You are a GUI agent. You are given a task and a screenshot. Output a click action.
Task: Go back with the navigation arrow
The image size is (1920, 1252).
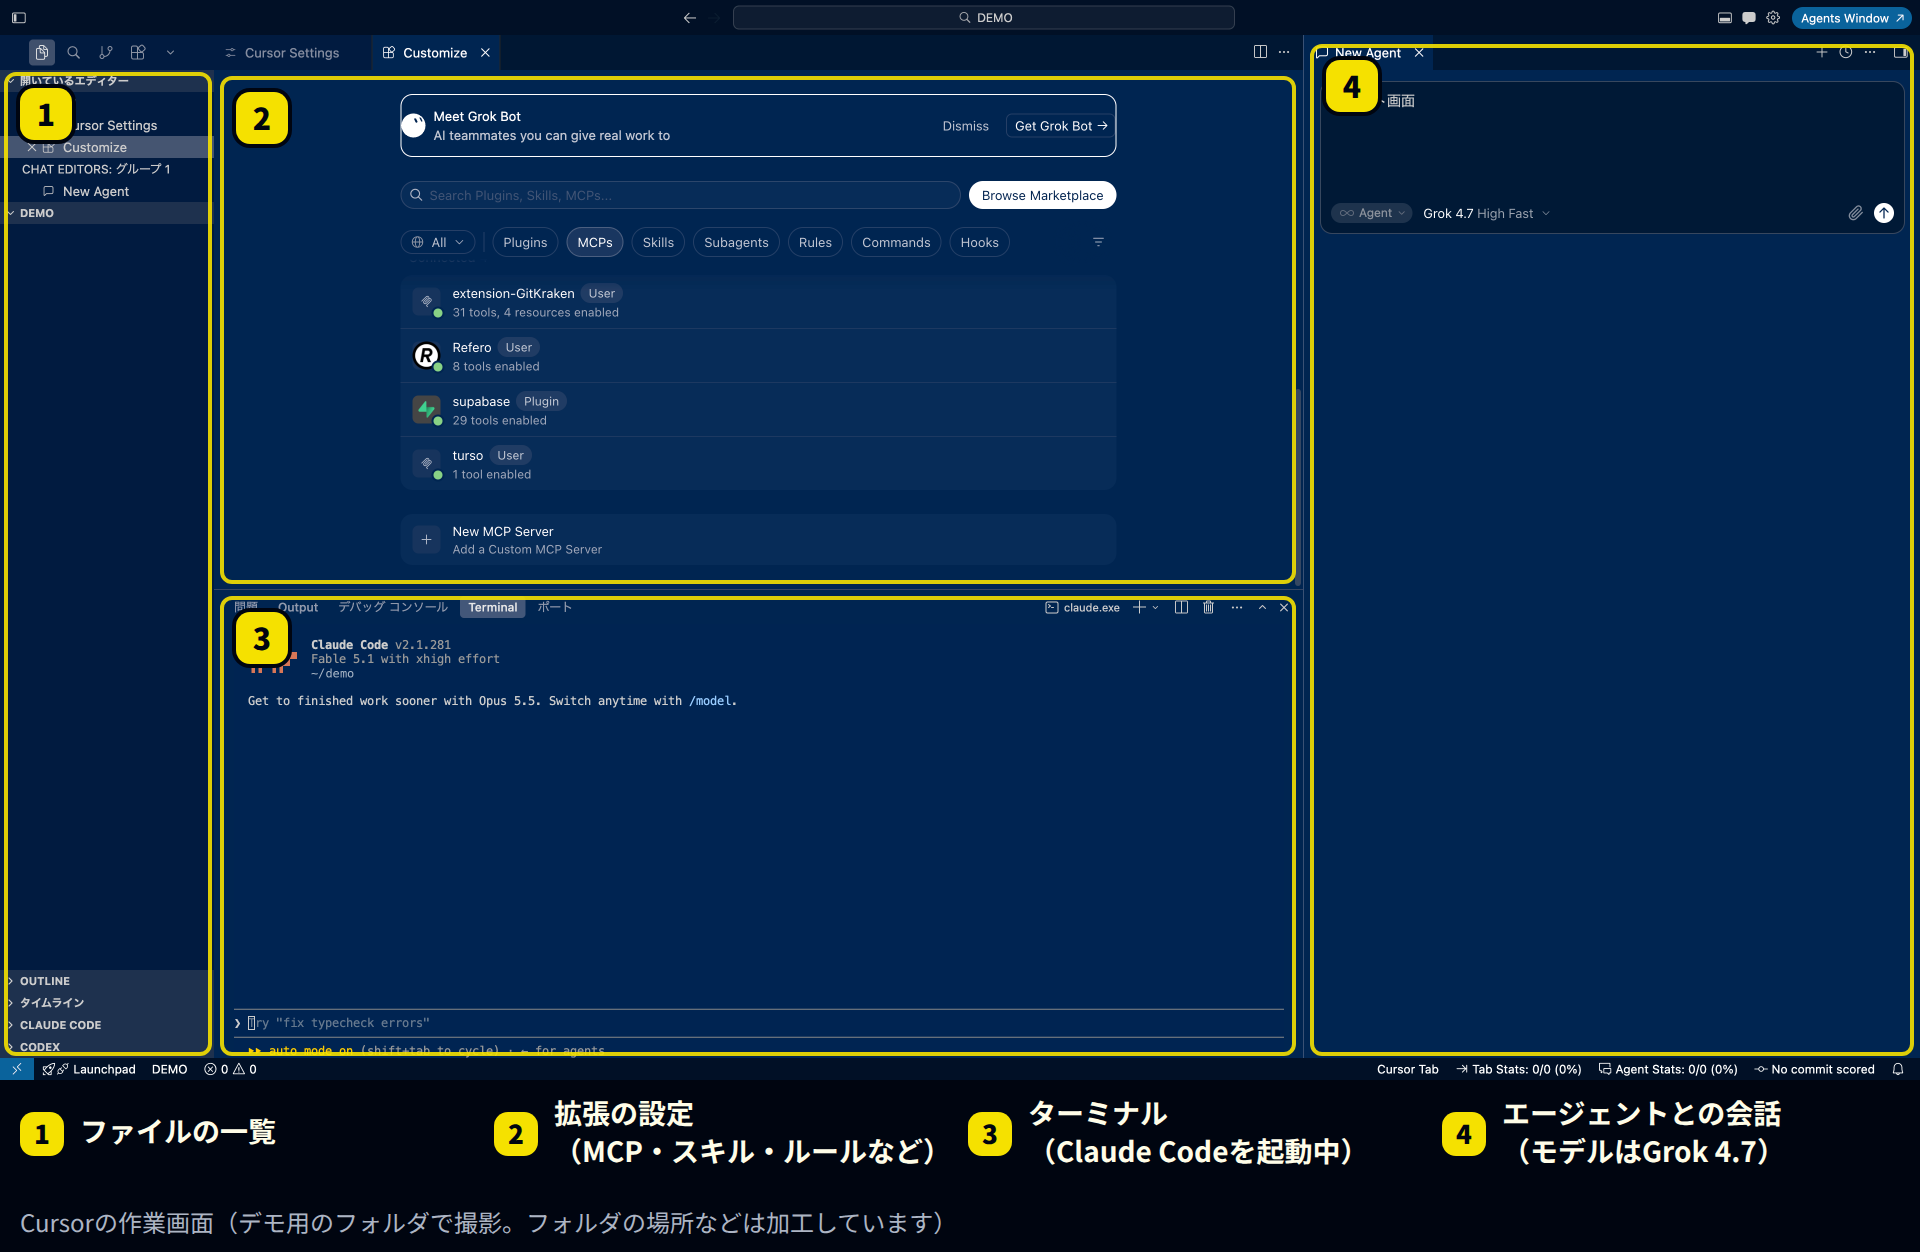[x=689, y=17]
